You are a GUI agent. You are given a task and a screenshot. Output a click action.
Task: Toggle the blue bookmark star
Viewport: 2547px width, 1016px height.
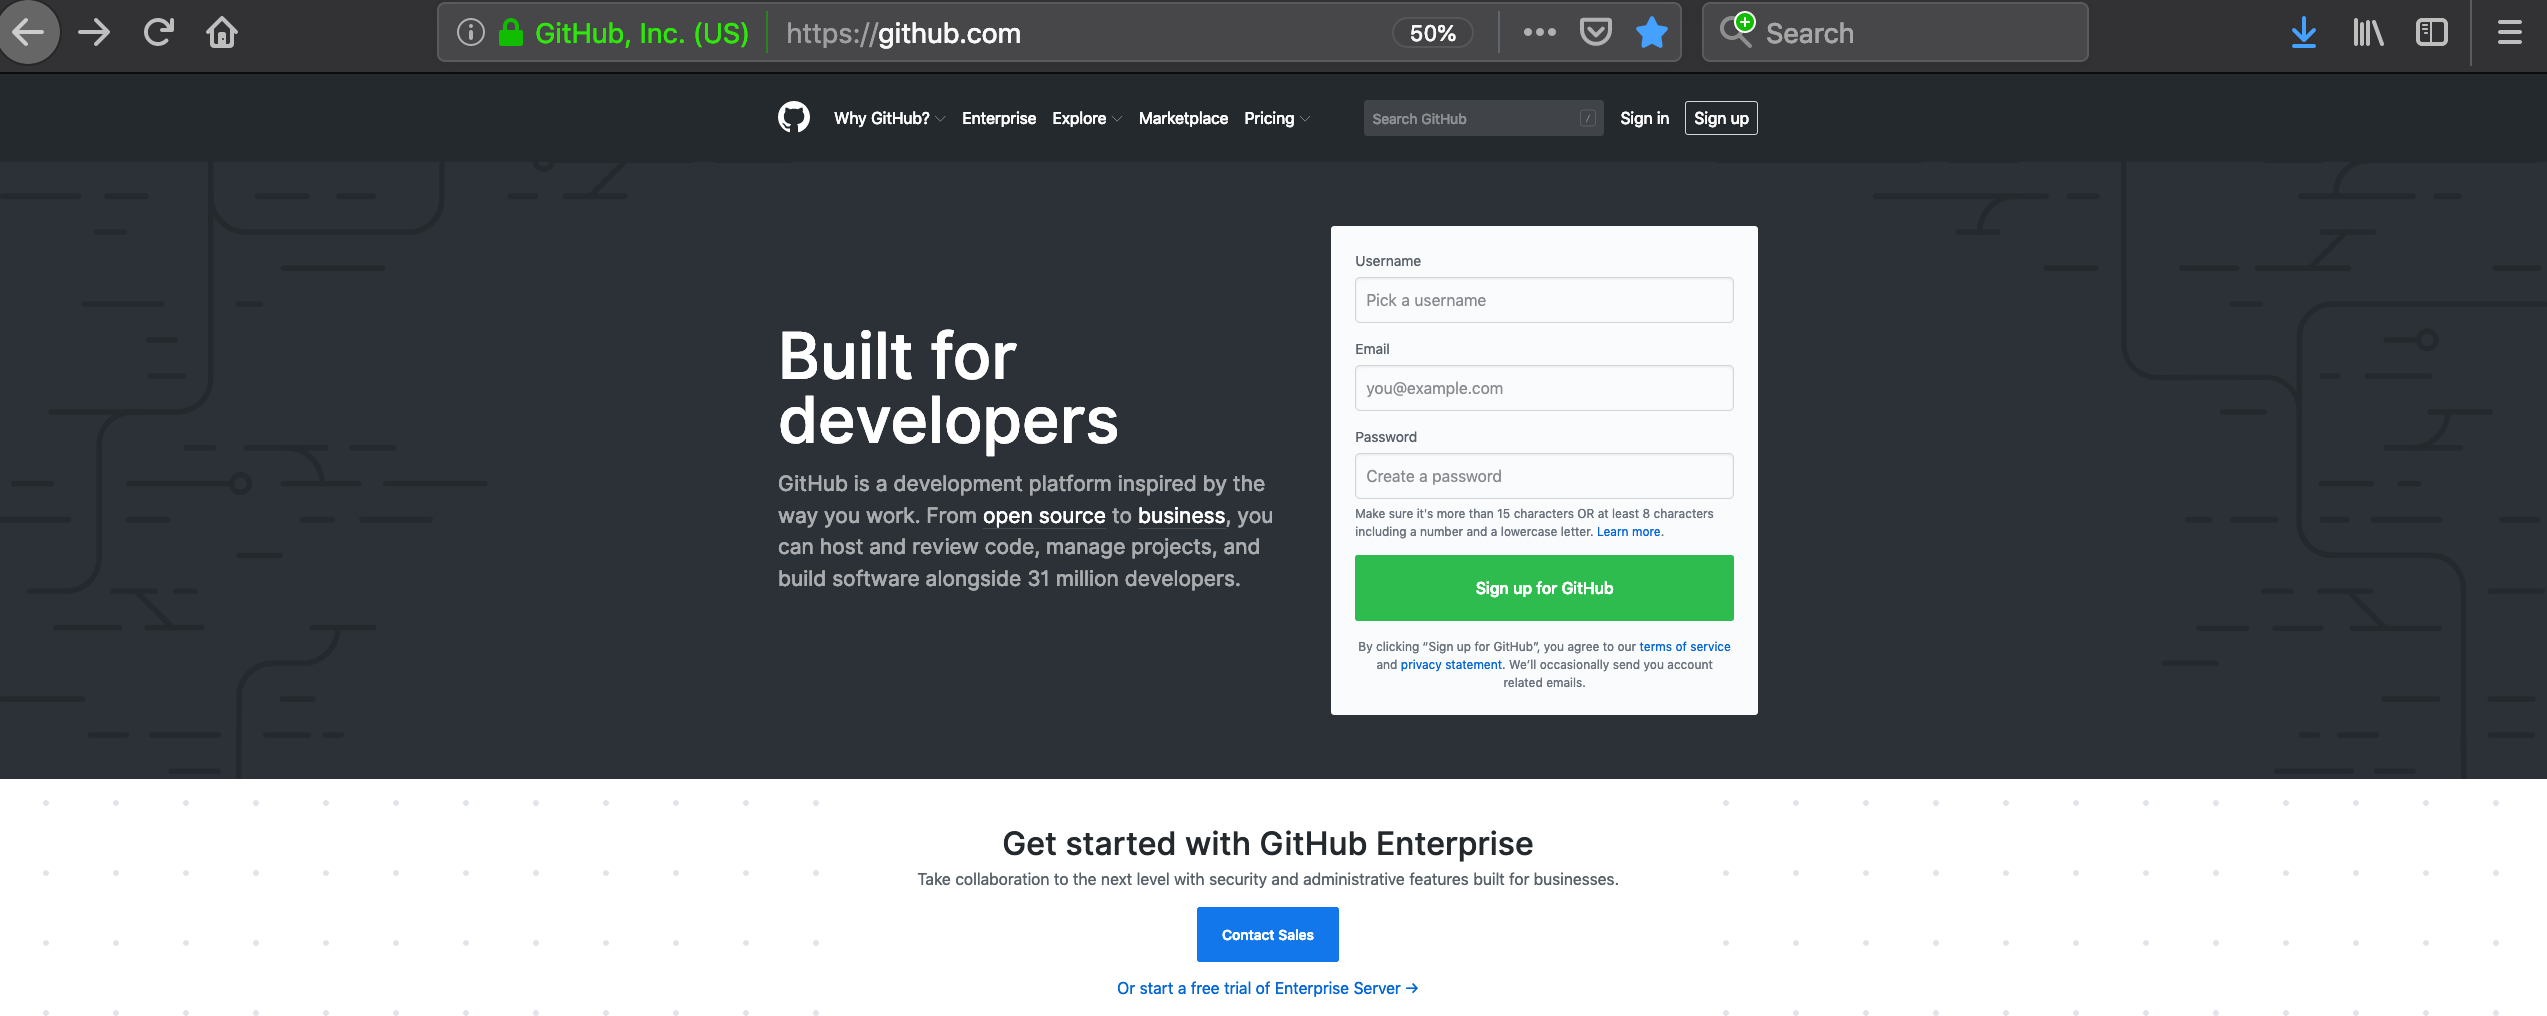point(1652,33)
